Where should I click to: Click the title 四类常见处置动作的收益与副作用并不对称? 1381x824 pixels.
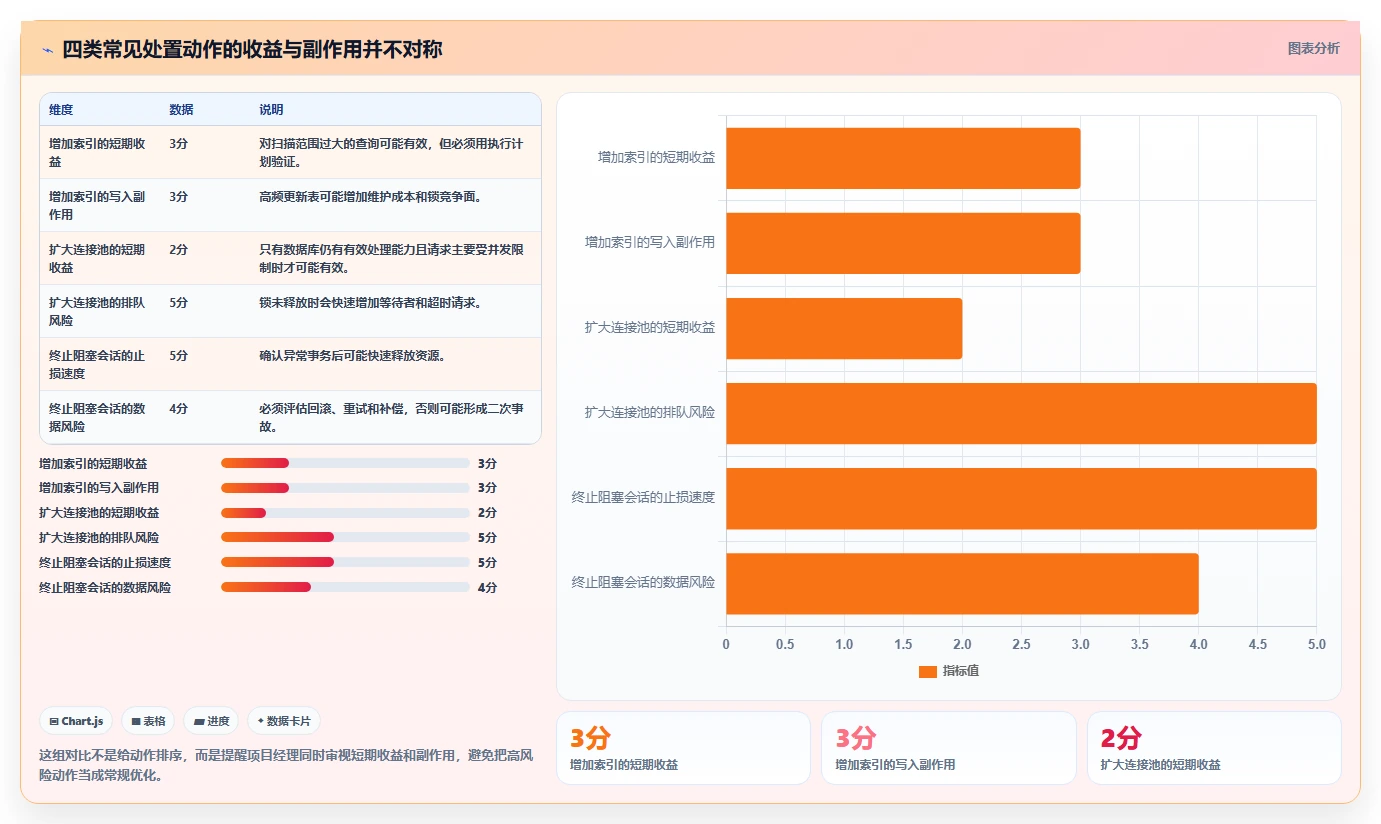pos(253,49)
